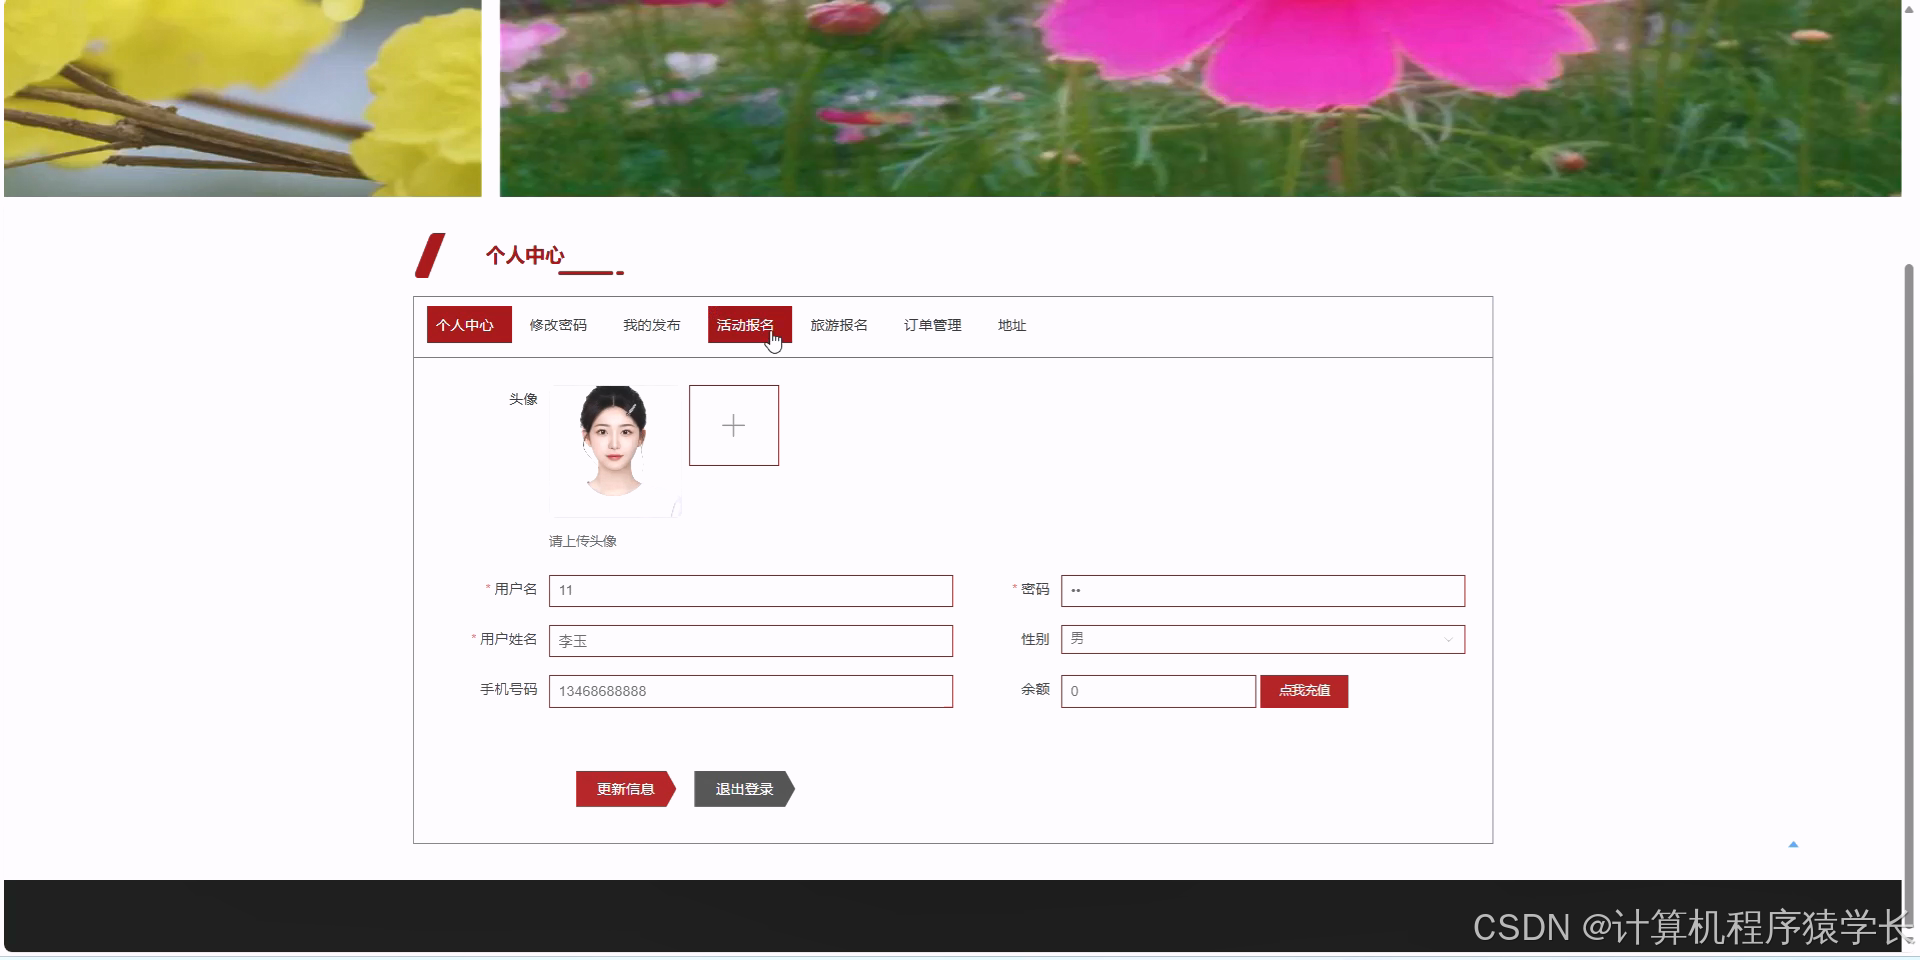Click the 密码 password field
Screen dimensions: 1920x960
[x=1262, y=591]
